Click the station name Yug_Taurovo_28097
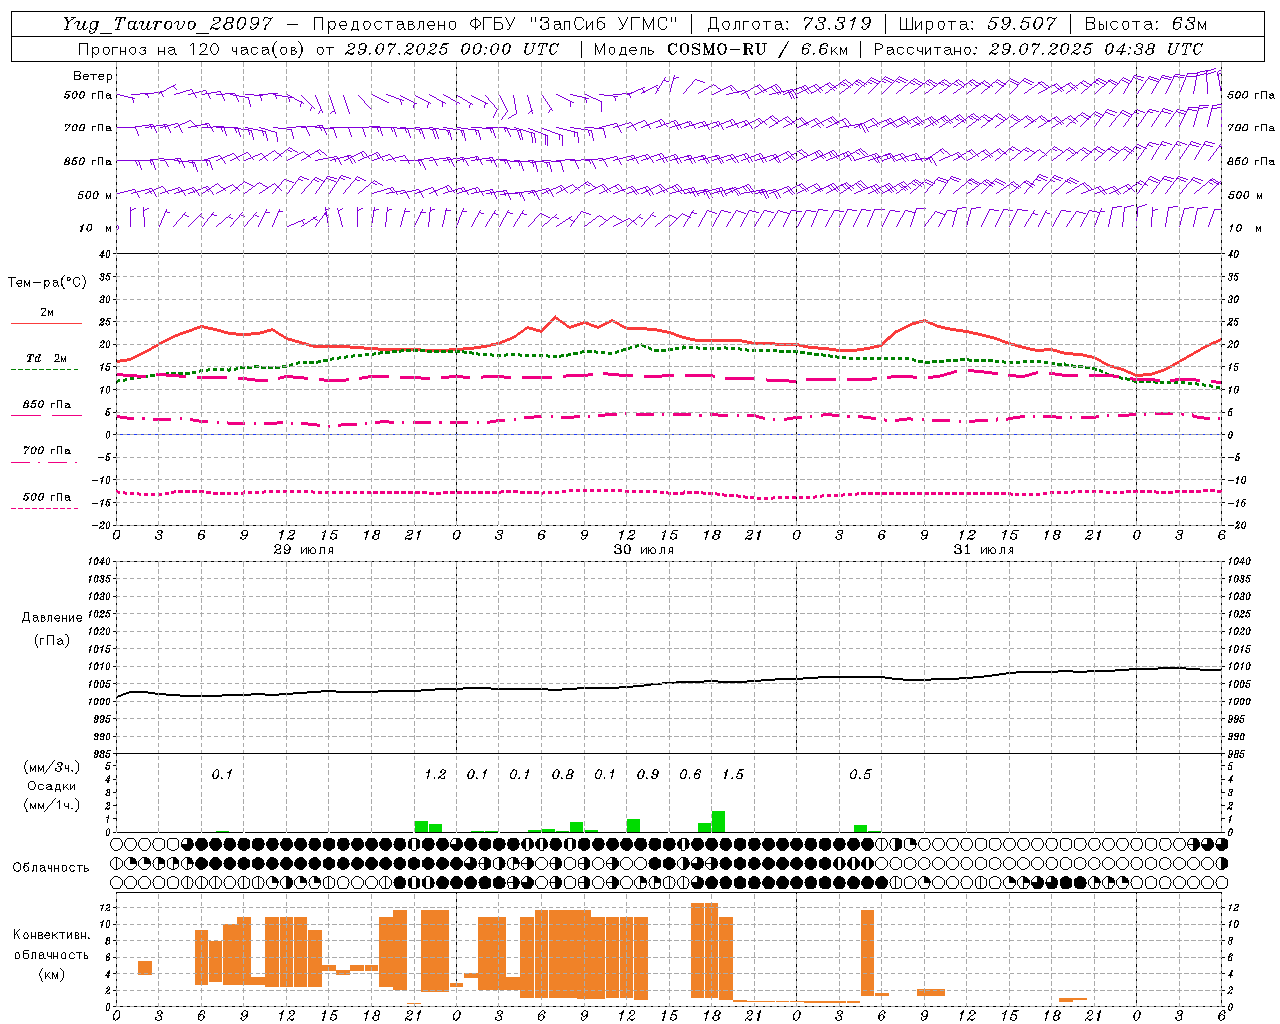 pos(167,24)
